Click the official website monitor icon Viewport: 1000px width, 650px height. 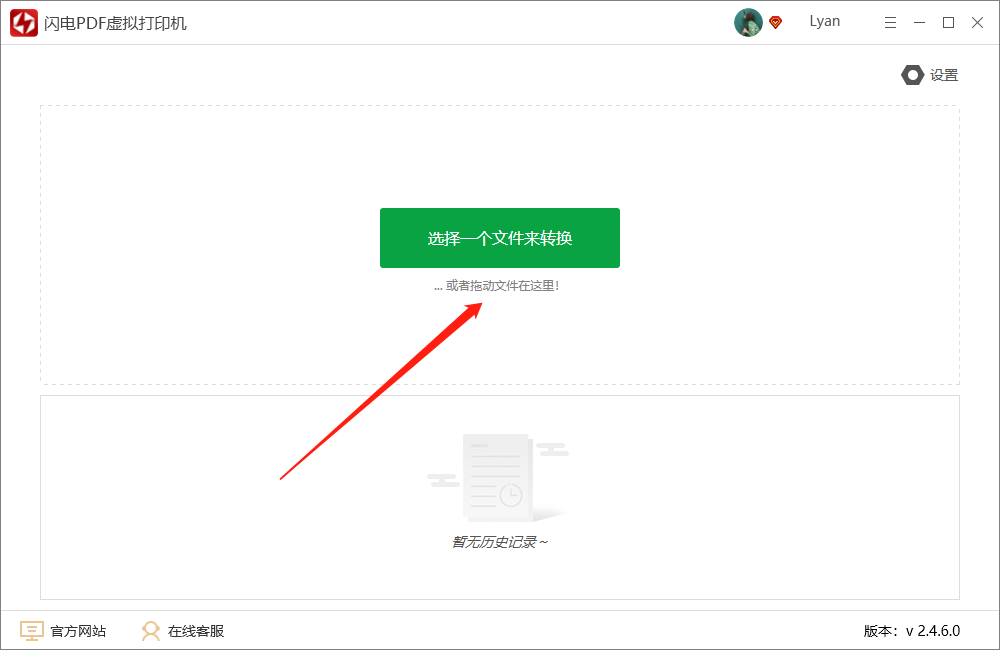click(32, 631)
